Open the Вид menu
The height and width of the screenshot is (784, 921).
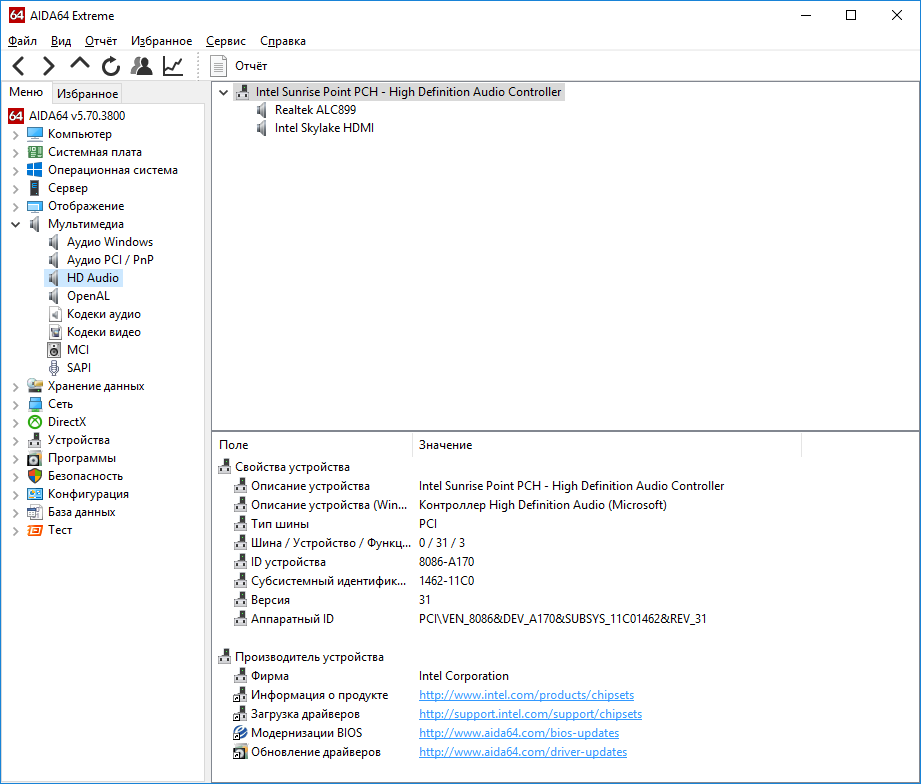click(60, 41)
